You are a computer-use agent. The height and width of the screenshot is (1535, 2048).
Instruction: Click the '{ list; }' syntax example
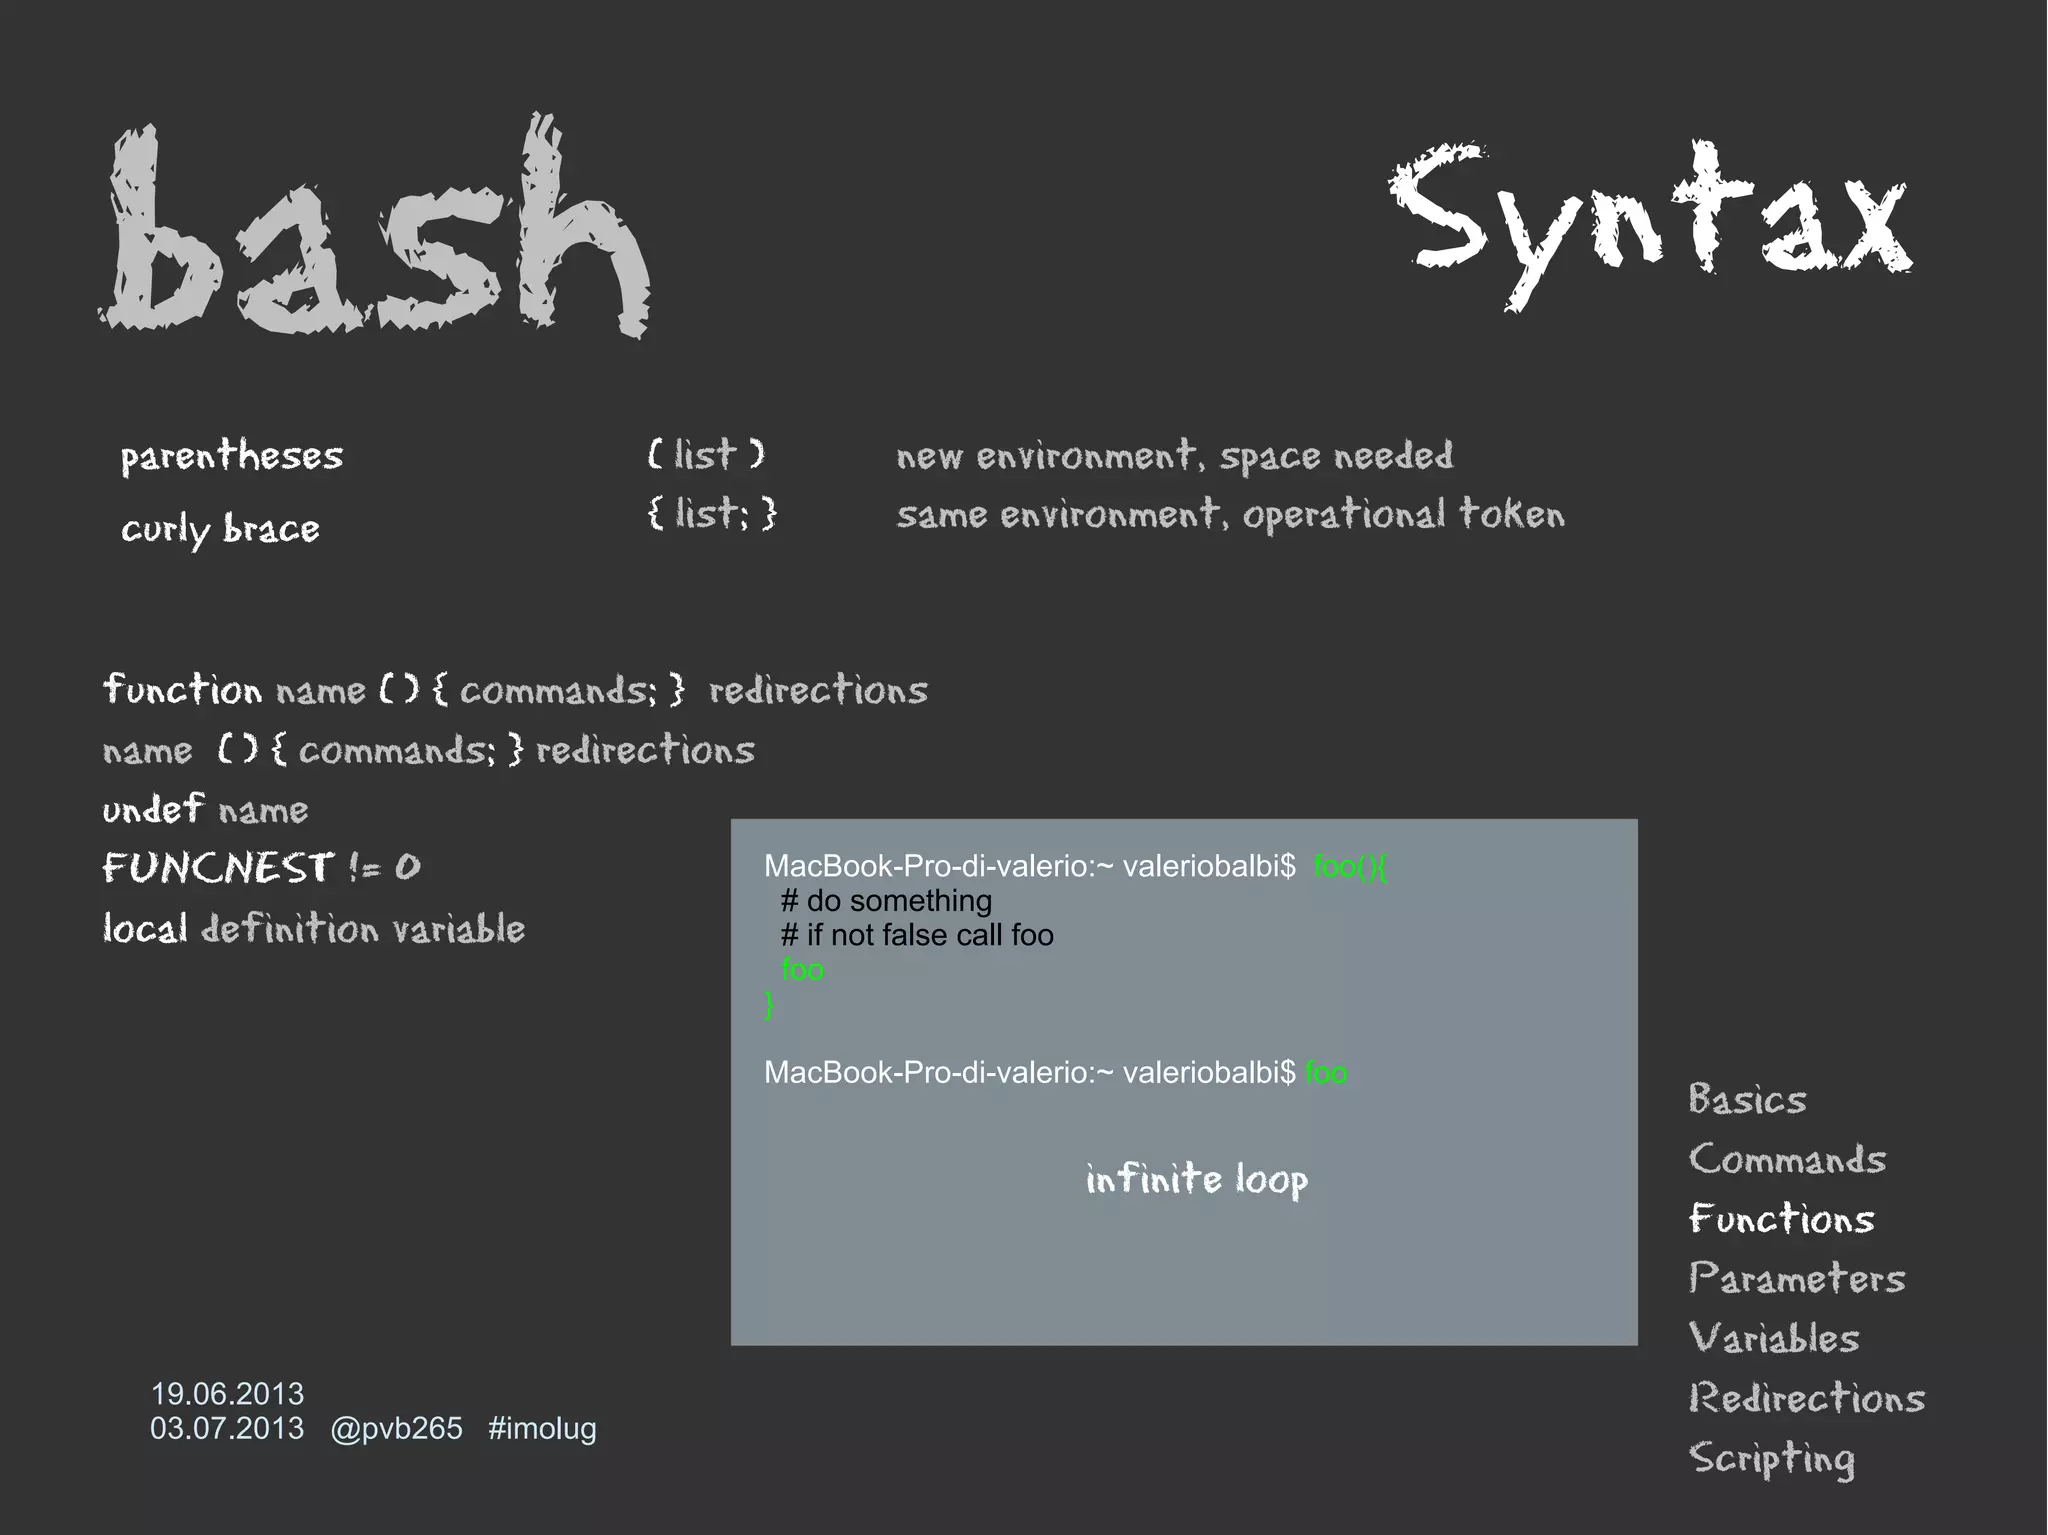pos(712,513)
